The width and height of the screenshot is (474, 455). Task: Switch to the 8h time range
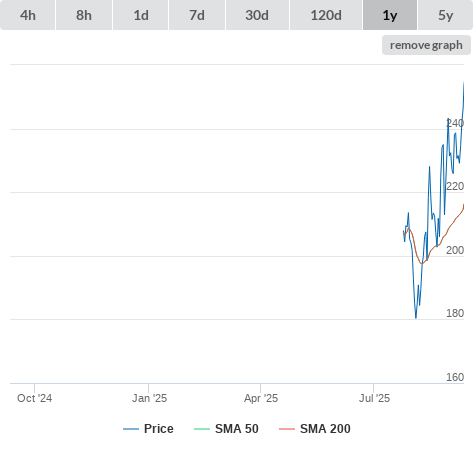[x=84, y=15]
